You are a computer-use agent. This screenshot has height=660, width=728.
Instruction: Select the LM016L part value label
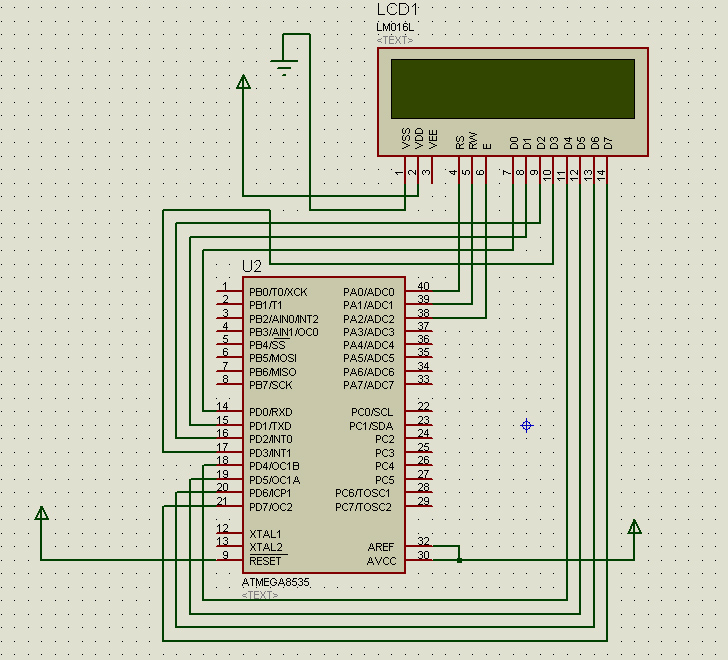pyautogui.click(x=396, y=26)
